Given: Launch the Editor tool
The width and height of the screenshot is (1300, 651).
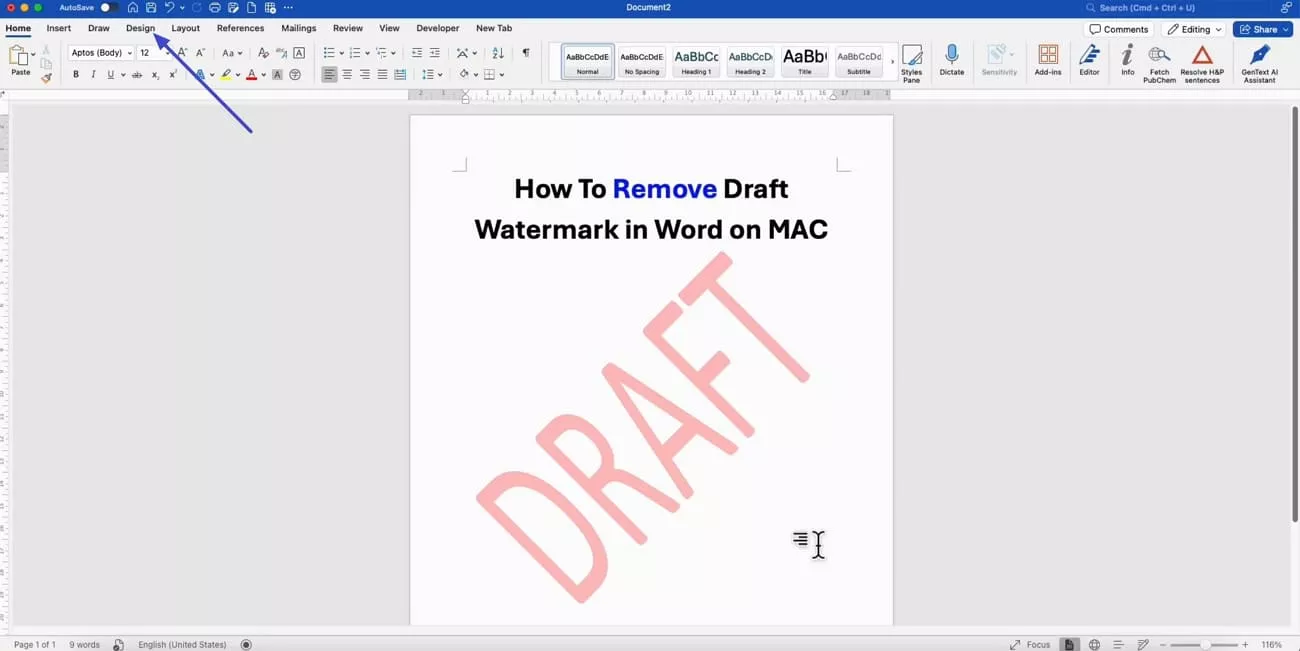Looking at the screenshot, I should [1089, 62].
